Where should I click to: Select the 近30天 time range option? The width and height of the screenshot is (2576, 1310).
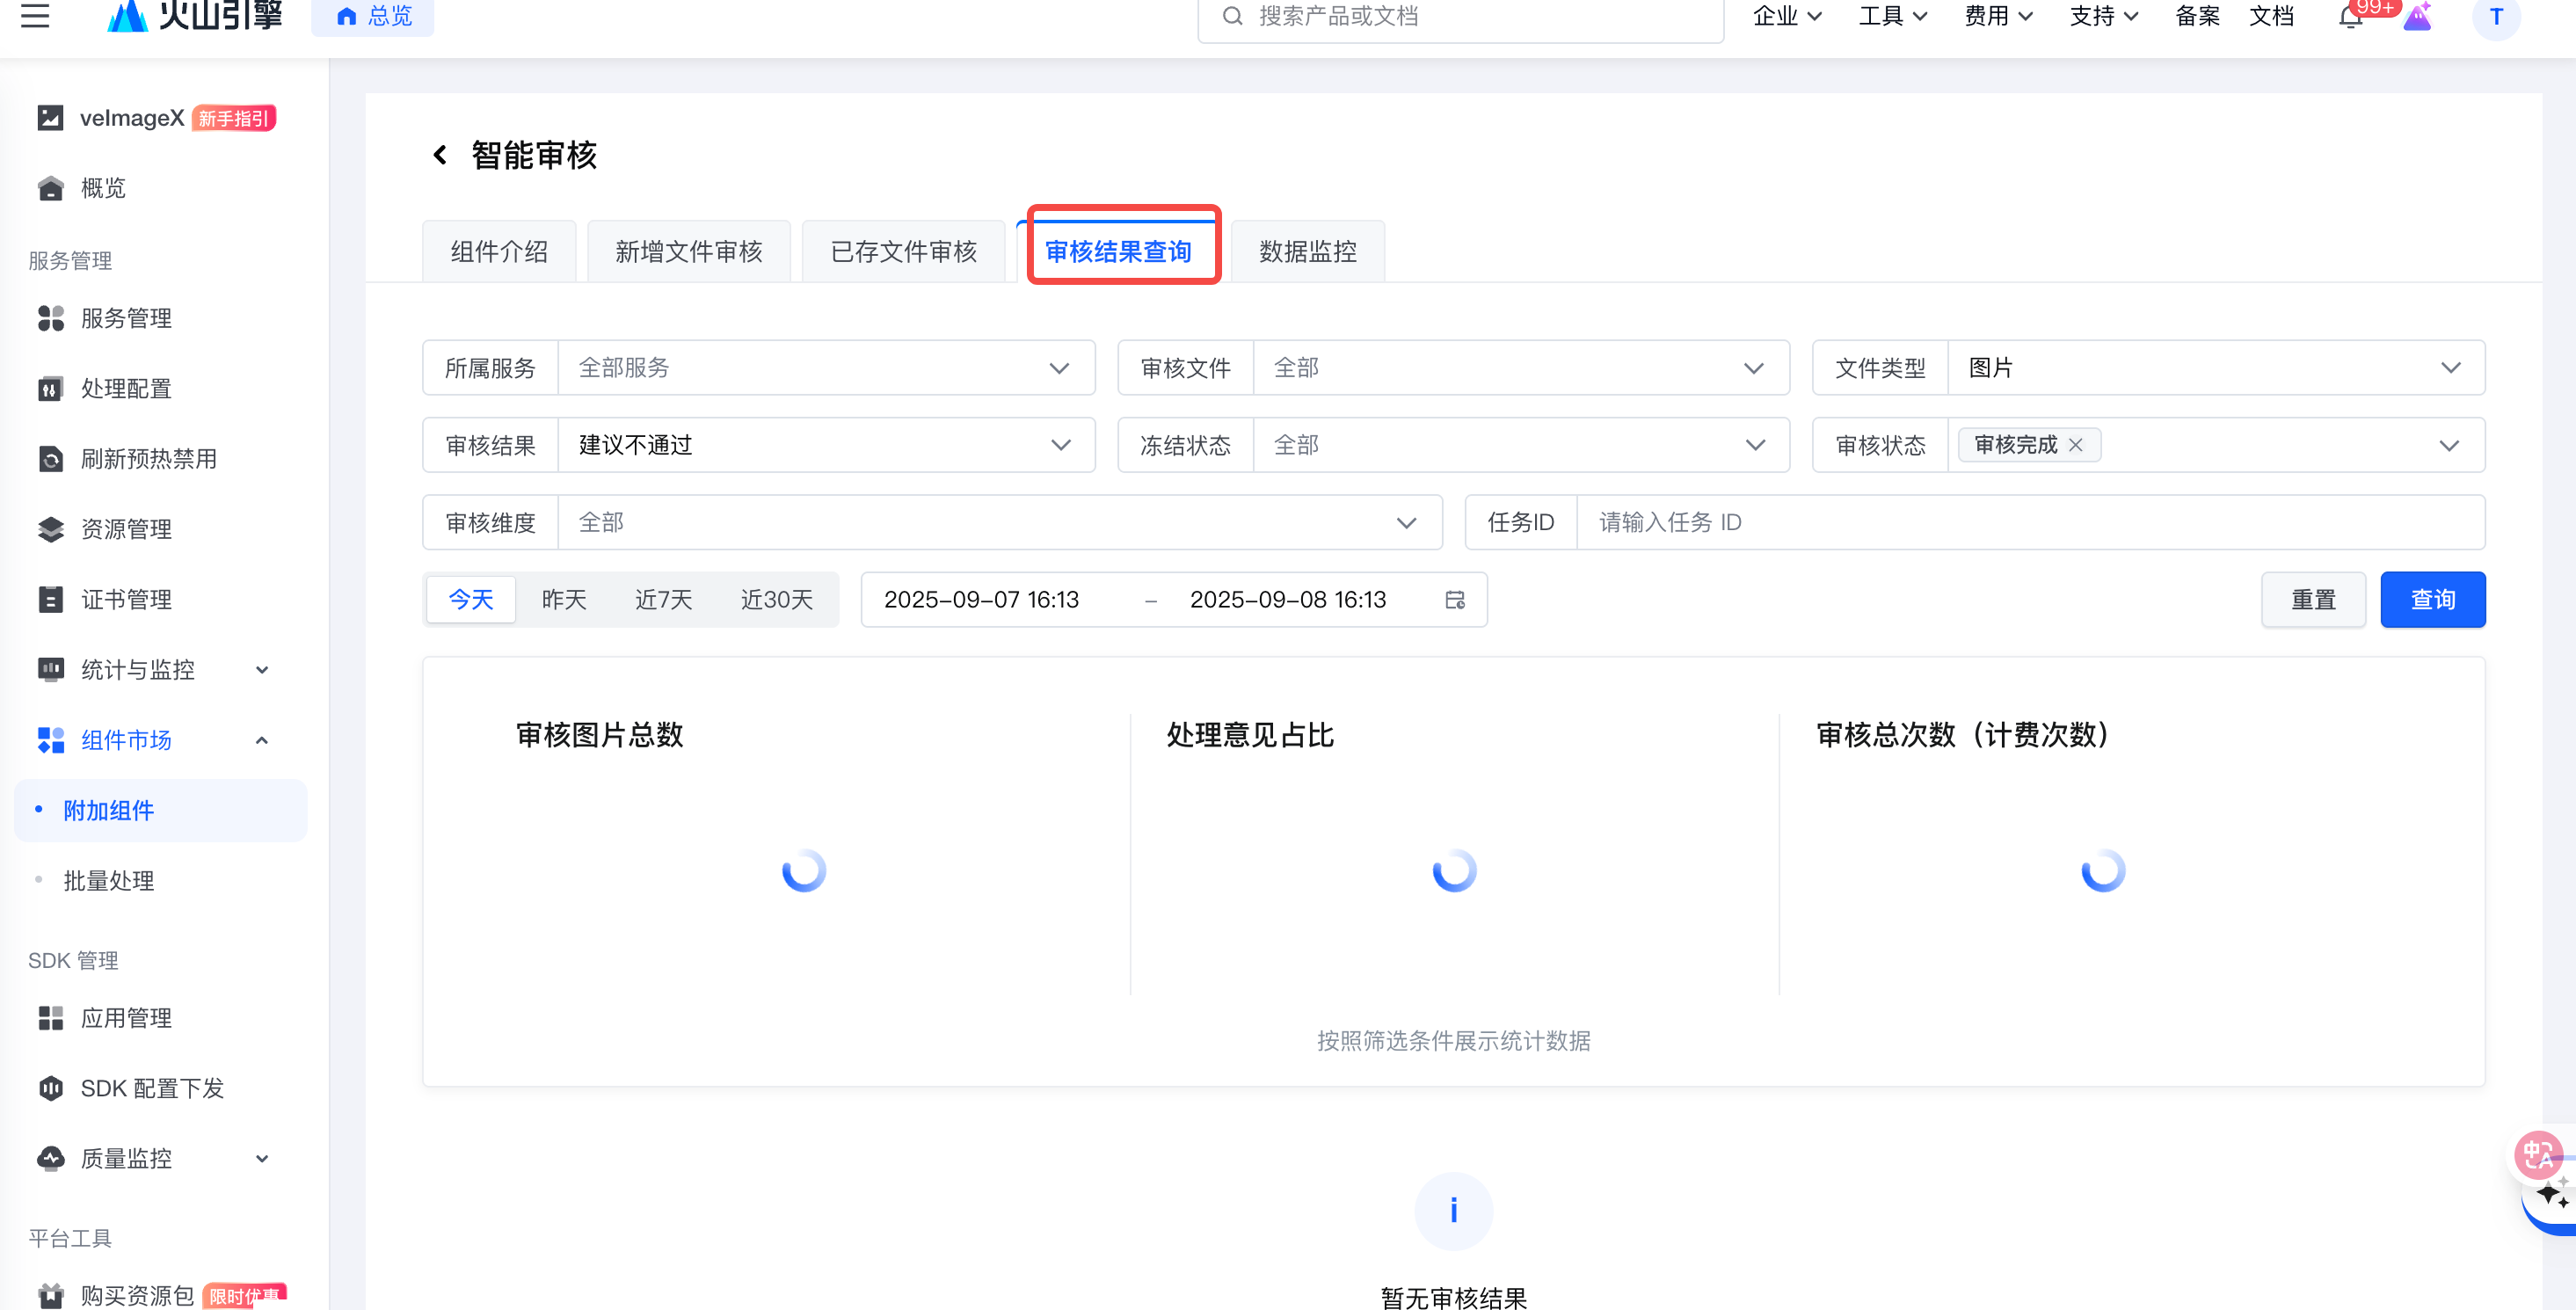tap(776, 600)
